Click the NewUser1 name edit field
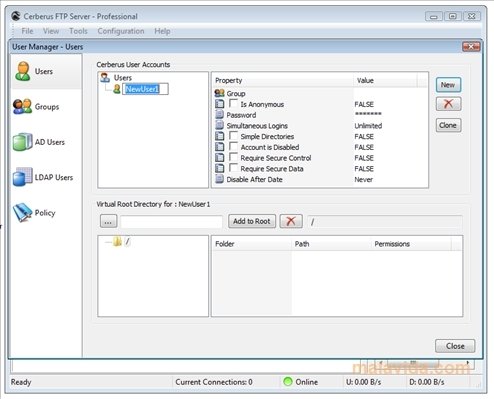The height and width of the screenshot is (399, 494). pyautogui.click(x=146, y=89)
